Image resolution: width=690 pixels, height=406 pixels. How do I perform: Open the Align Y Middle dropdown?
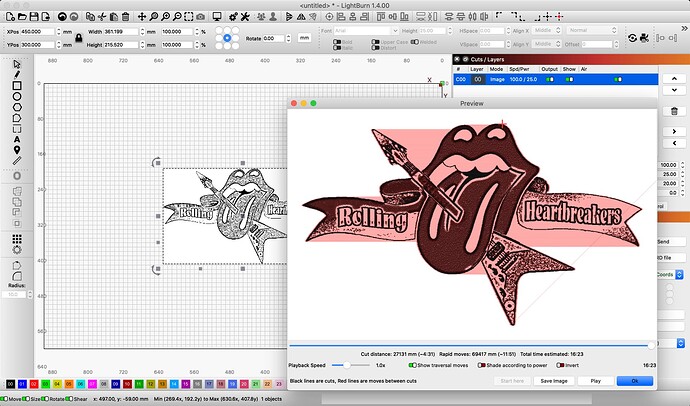tap(547, 44)
